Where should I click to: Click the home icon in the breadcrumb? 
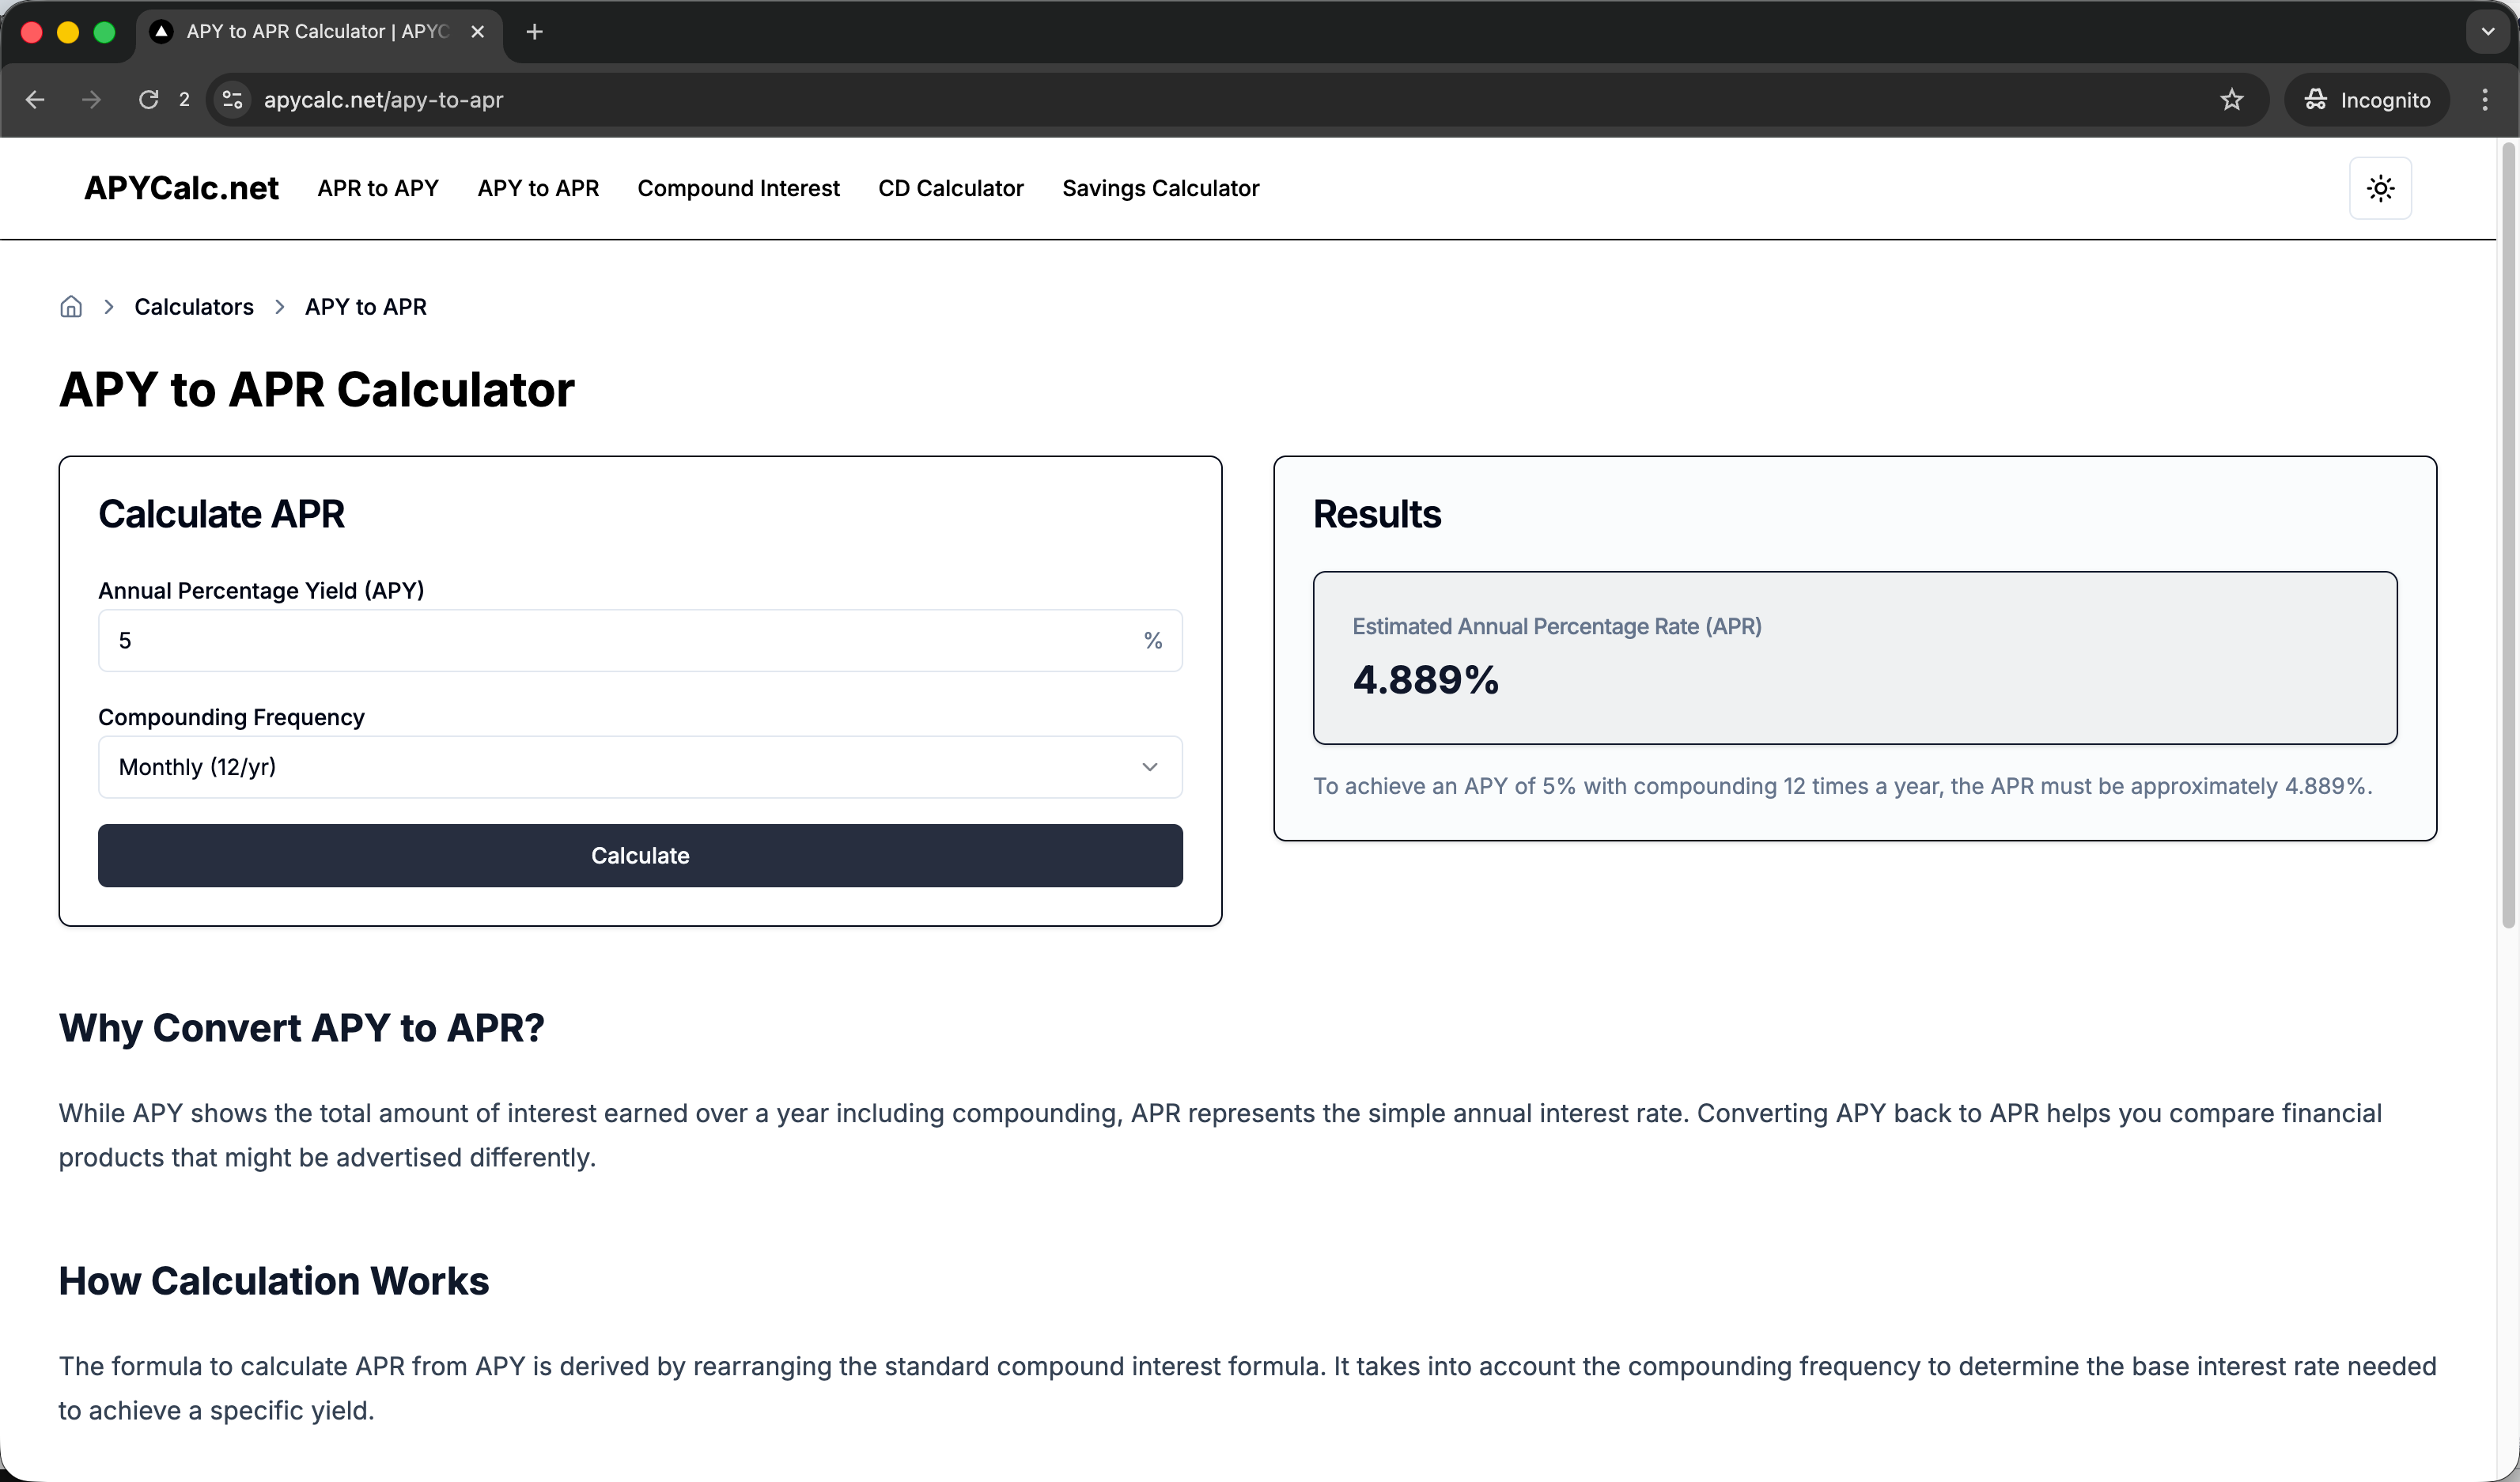tap(71, 306)
